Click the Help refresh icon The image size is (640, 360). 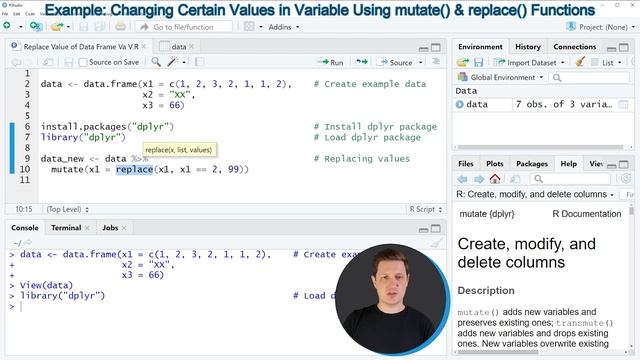pyautogui.click(x=626, y=179)
